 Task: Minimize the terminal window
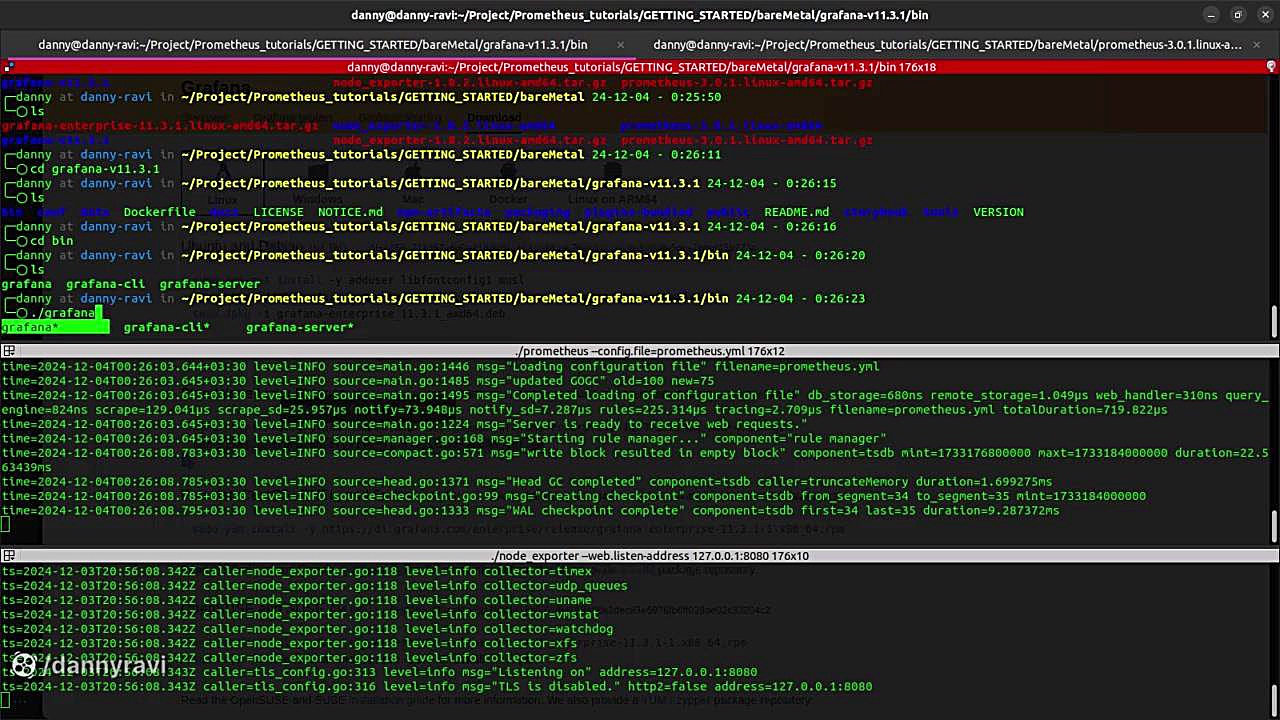pyautogui.click(x=1211, y=15)
